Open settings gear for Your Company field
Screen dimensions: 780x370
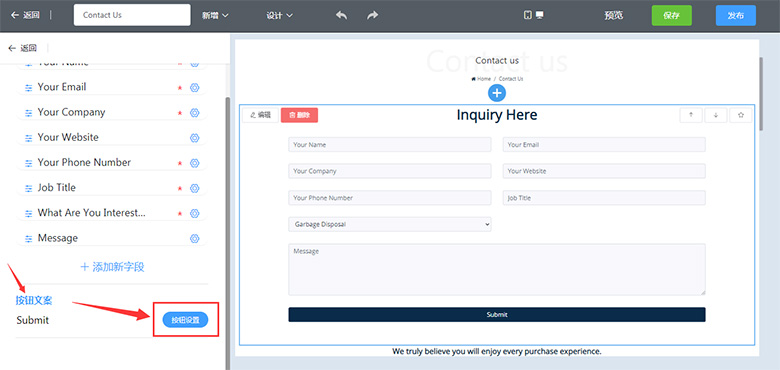pos(195,113)
